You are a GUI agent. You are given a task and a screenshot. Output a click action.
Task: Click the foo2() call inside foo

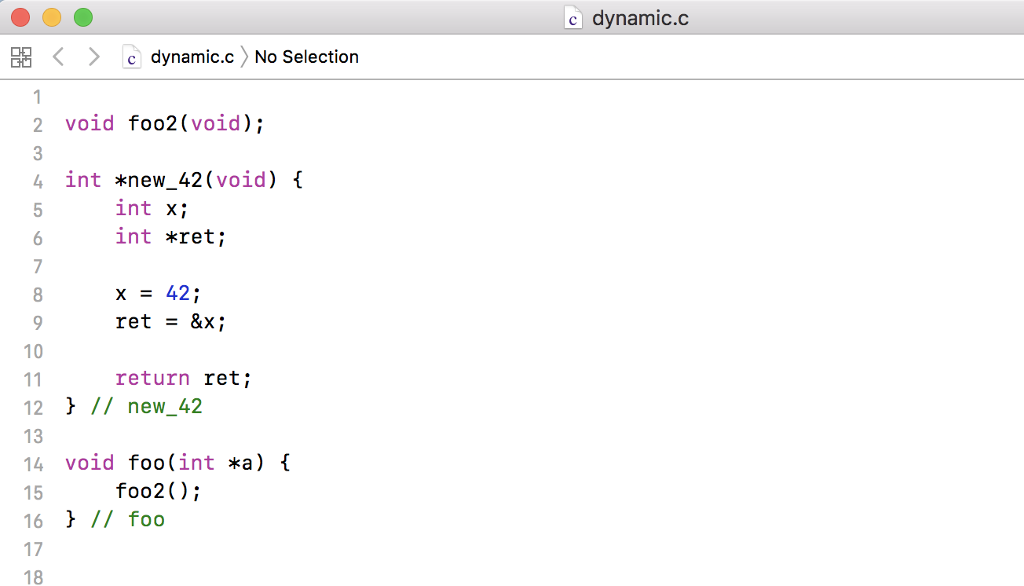point(158,491)
